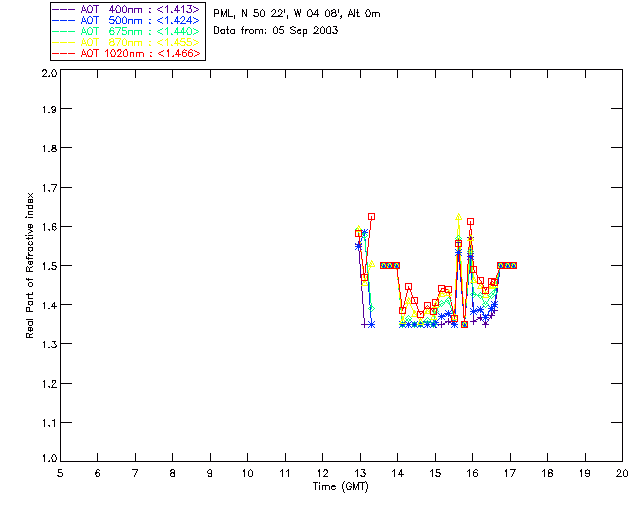
Task: Click y-axis tick label 1.5
Action: point(49,266)
